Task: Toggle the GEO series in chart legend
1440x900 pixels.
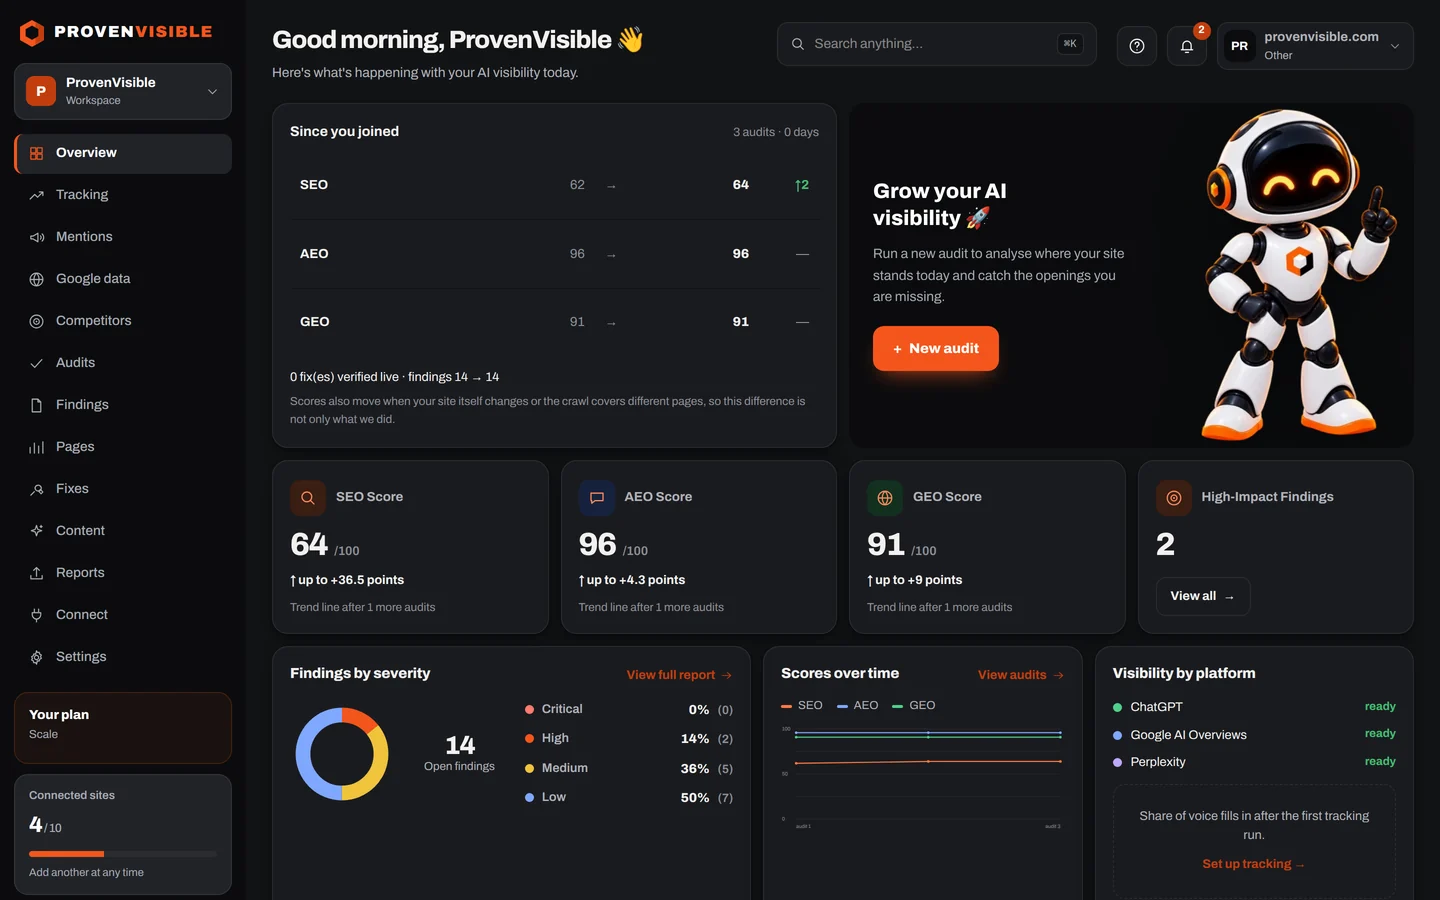Action: [914, 705]
